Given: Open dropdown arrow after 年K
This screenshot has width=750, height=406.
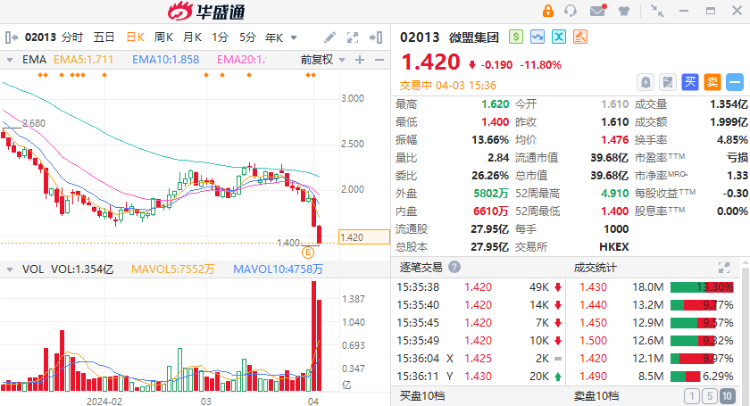Looking at the screenshot, I should pyautogui.click(x=294, y=38).
